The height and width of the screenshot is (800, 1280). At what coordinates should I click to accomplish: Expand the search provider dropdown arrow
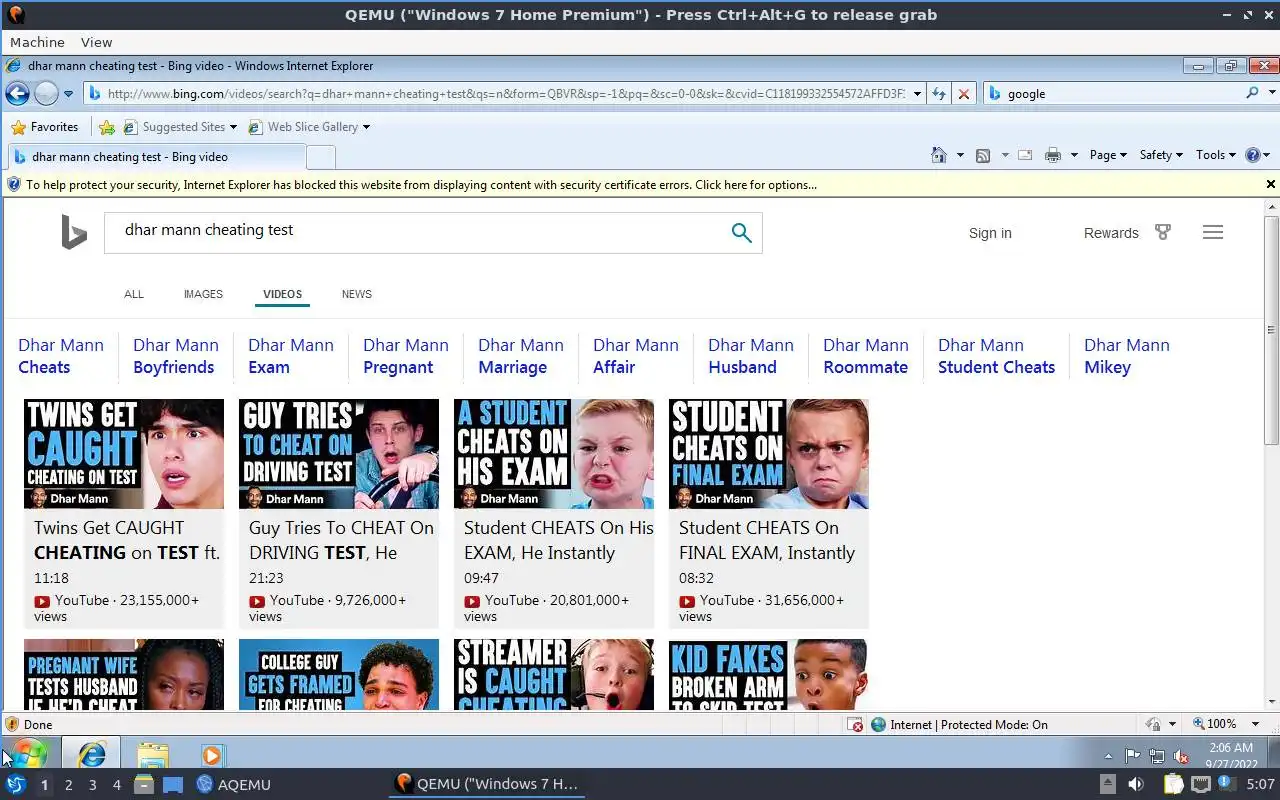pyautogui.click(x=1272, y=93)
